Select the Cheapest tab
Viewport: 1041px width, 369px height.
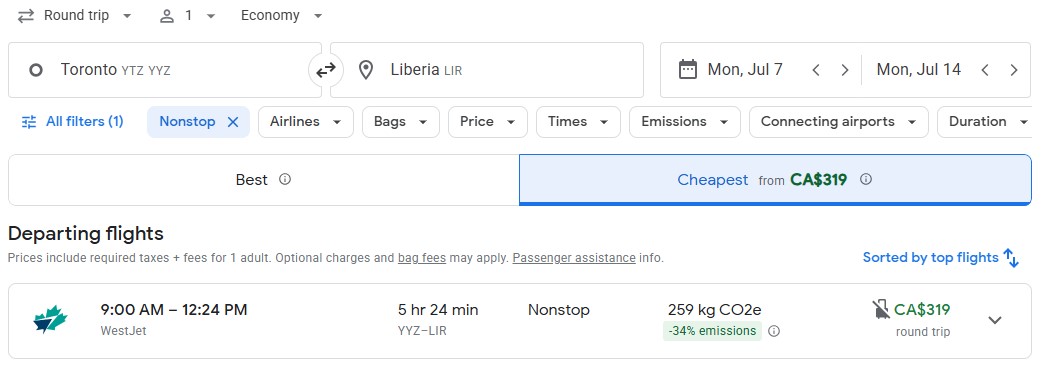pos(775,180)
